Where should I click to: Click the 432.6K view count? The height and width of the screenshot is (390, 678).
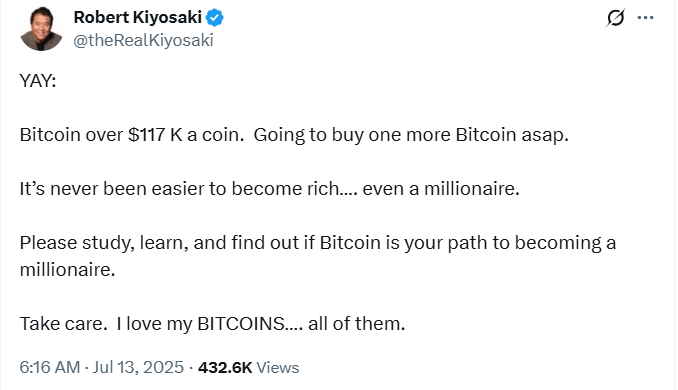[x=225, y=368]
